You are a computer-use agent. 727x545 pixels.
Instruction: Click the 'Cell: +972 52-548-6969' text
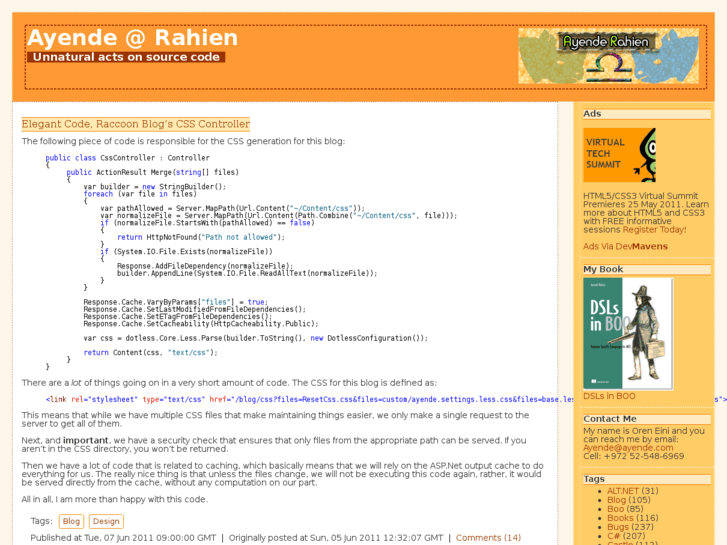pos(633,456)
